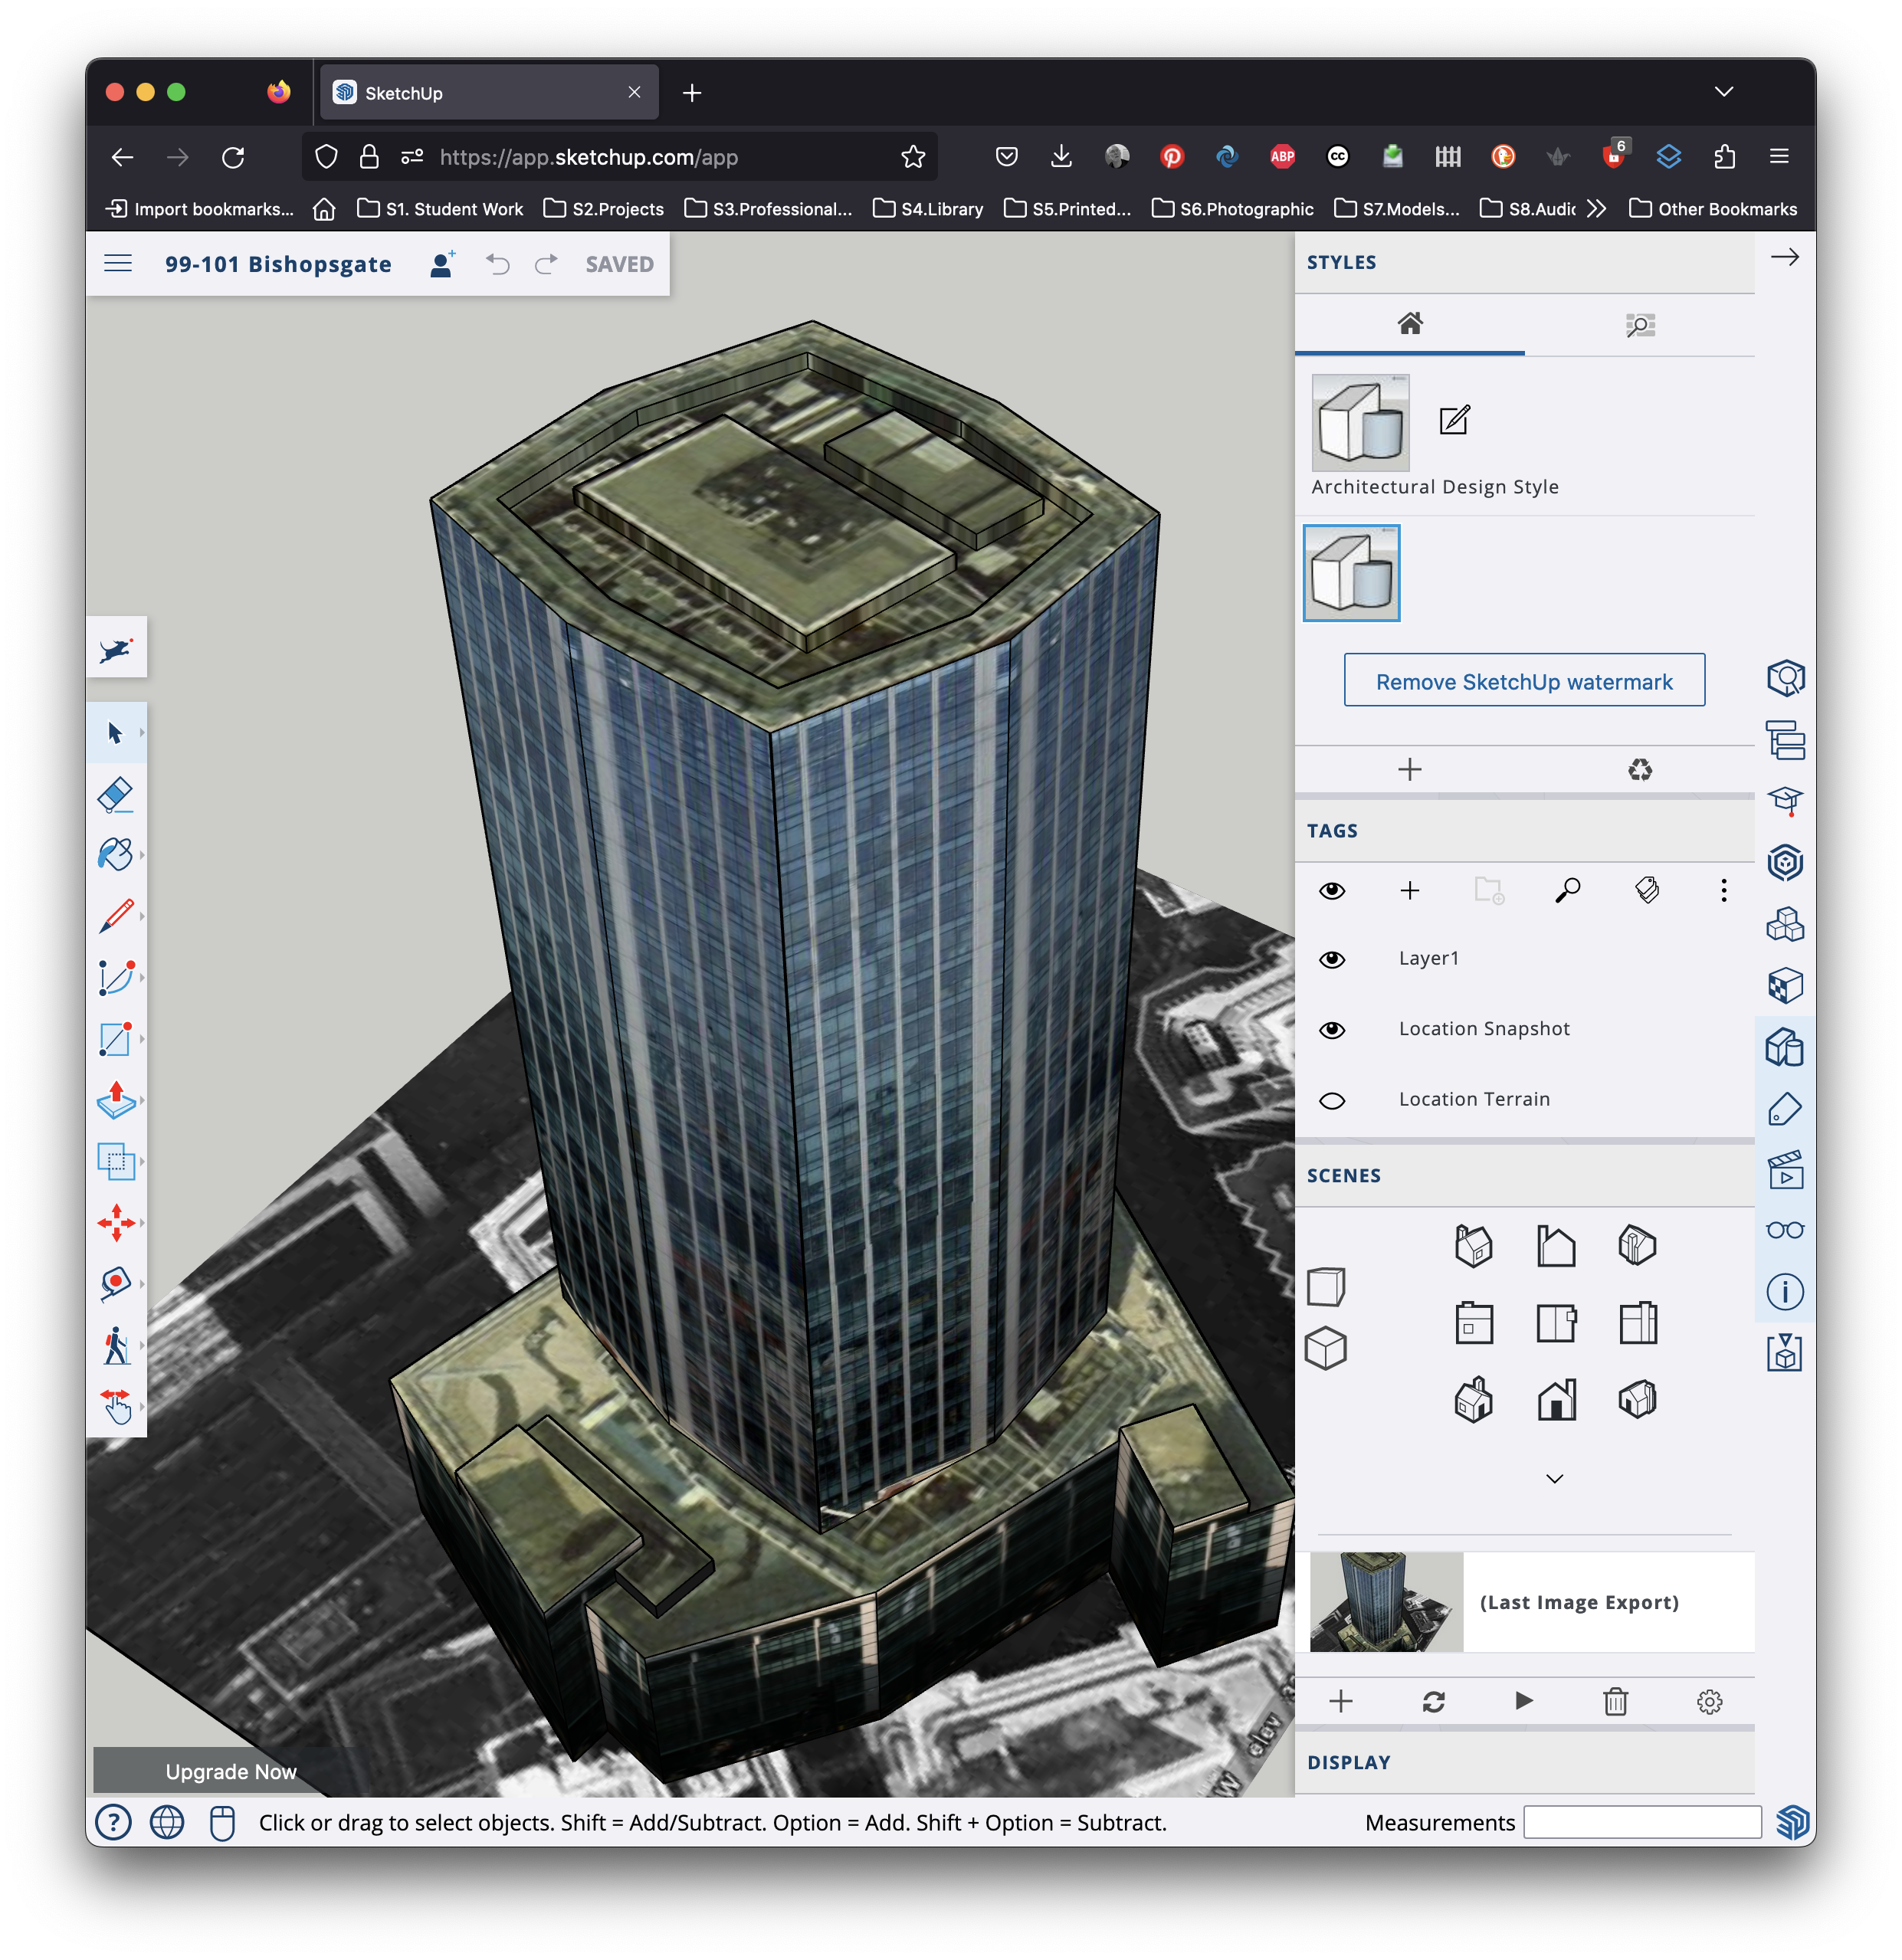This screenshot has height=1960, width=1902.
Task: Edit the Architectural Design Style
Action: [1453, 420]
